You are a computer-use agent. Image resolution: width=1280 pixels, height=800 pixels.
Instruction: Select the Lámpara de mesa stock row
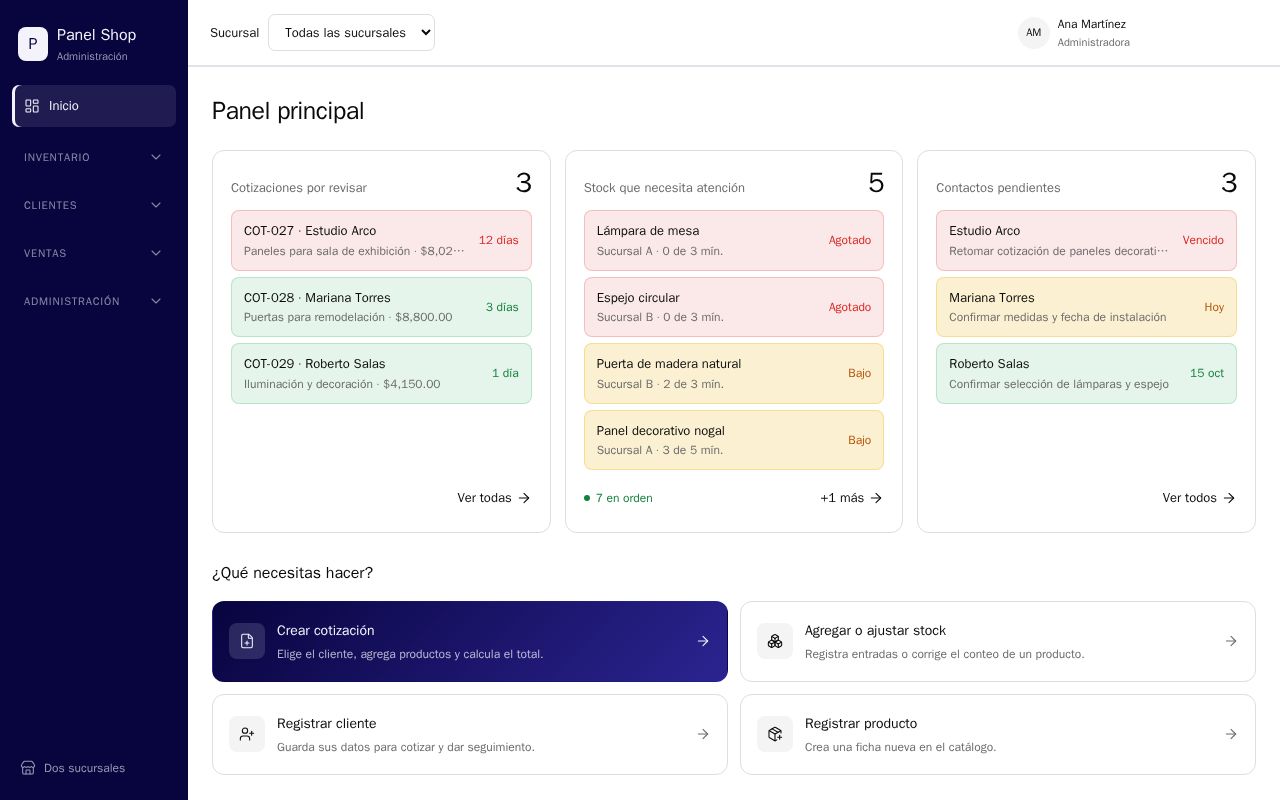tap(734, 240)
